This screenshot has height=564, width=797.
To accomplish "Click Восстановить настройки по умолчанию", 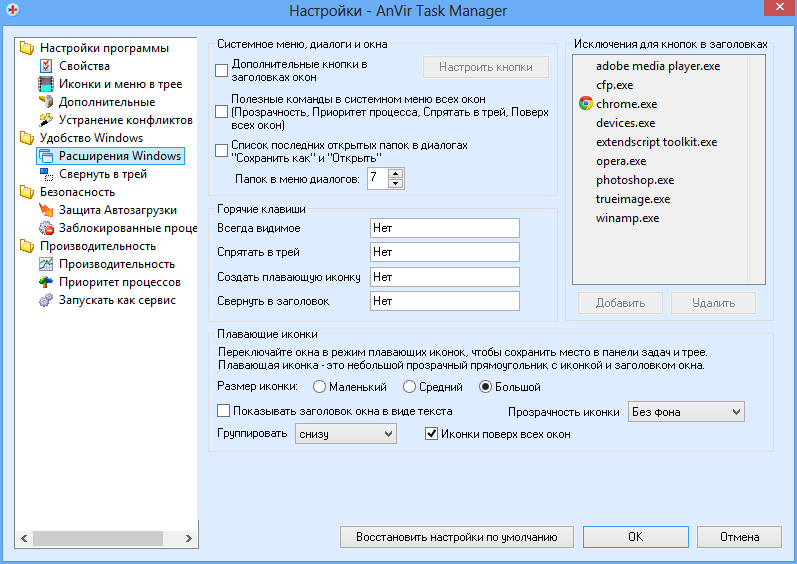I will pyautogui.click(x=456, y=537).
